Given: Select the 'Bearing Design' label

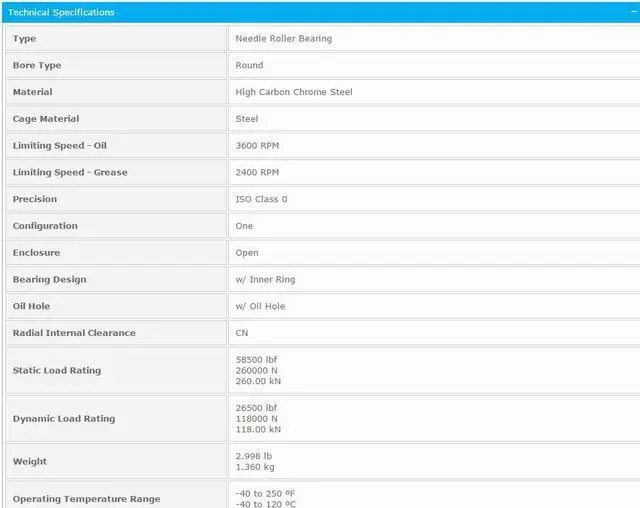Looking at the screenshot, I should pos(49,280).
